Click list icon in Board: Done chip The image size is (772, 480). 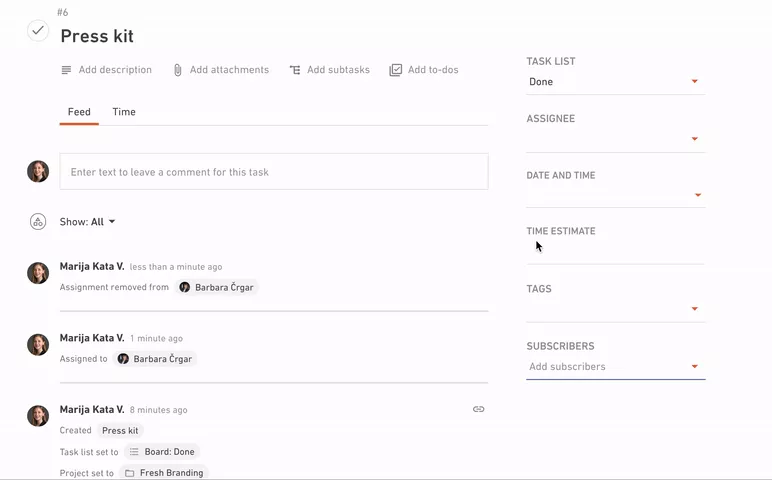(134, 451)
